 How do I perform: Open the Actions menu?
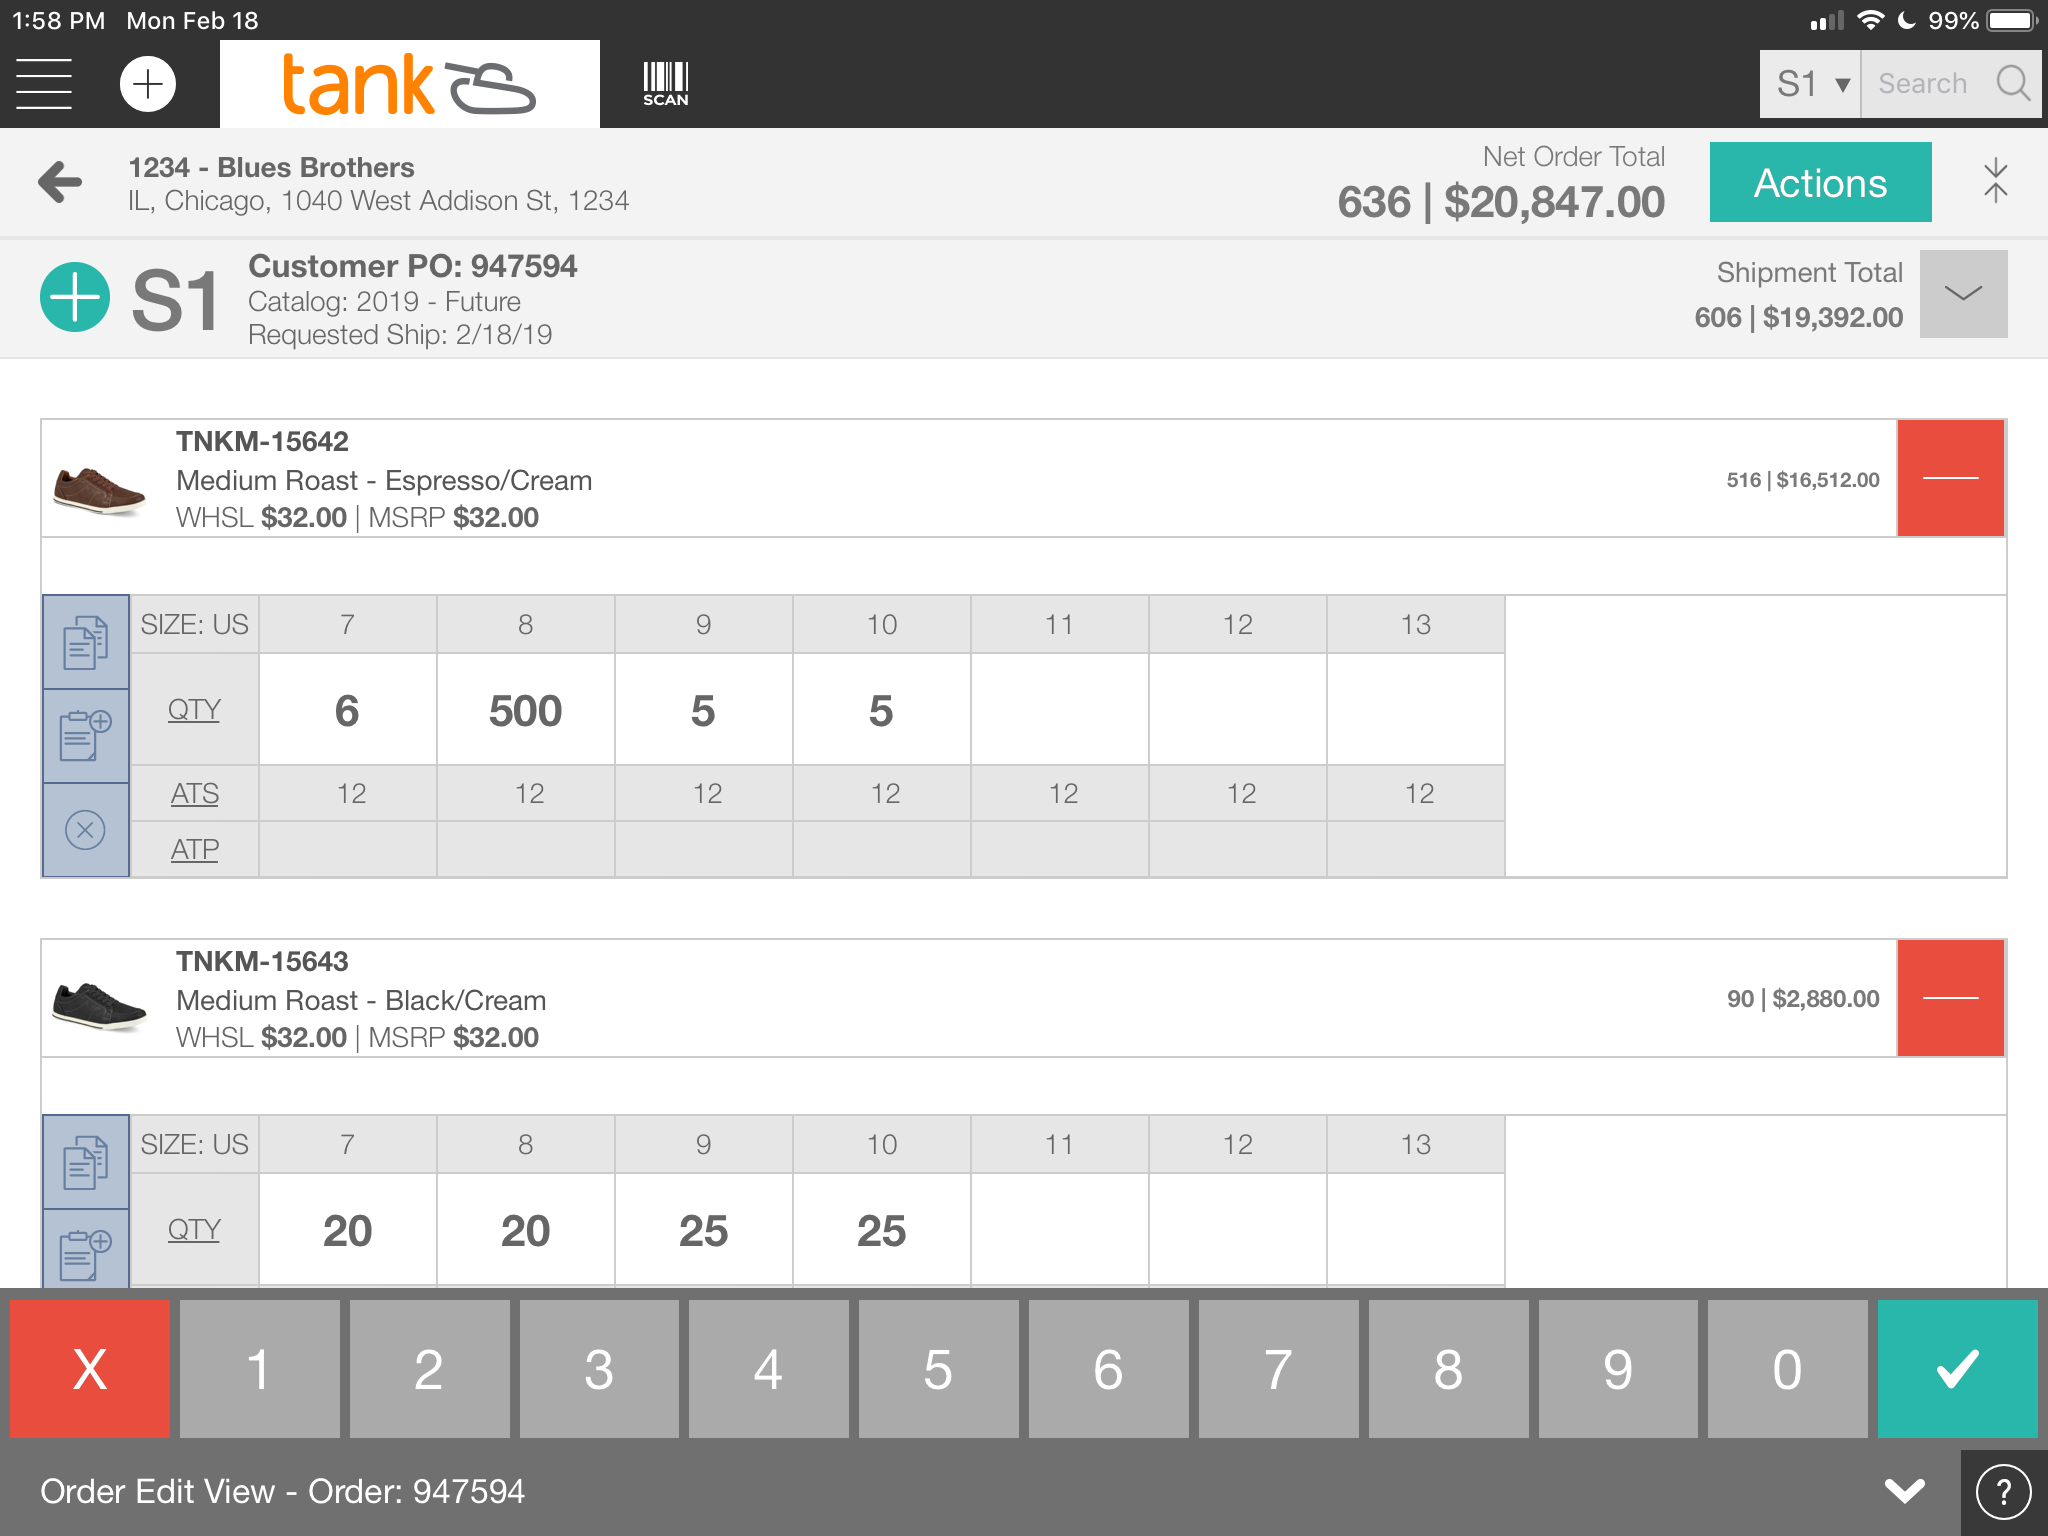pyautogui.click(x=1820, y=182)
